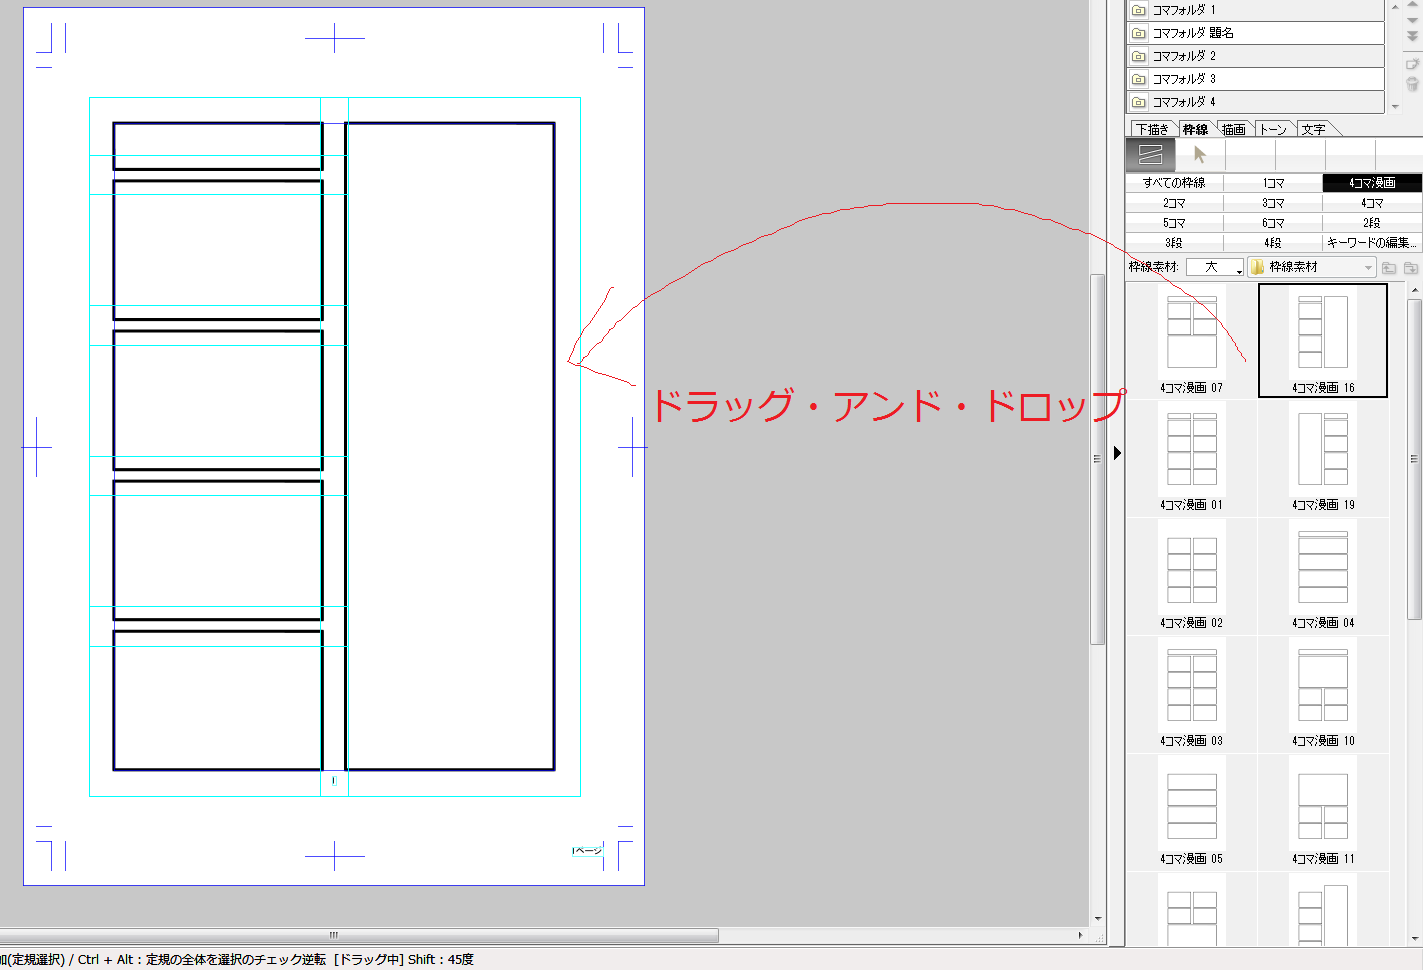Select the 1コマ keyword filter

point(1273,183)
